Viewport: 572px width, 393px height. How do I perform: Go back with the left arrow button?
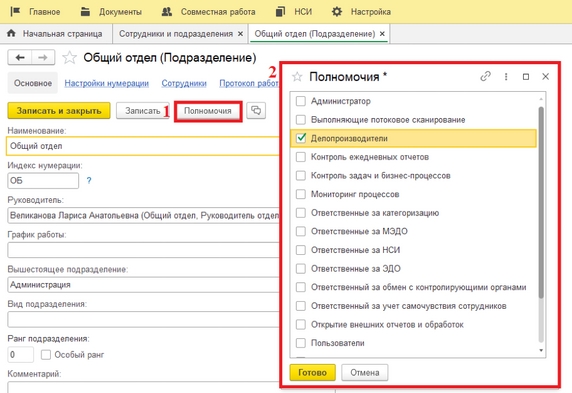(x=20, y=57)
